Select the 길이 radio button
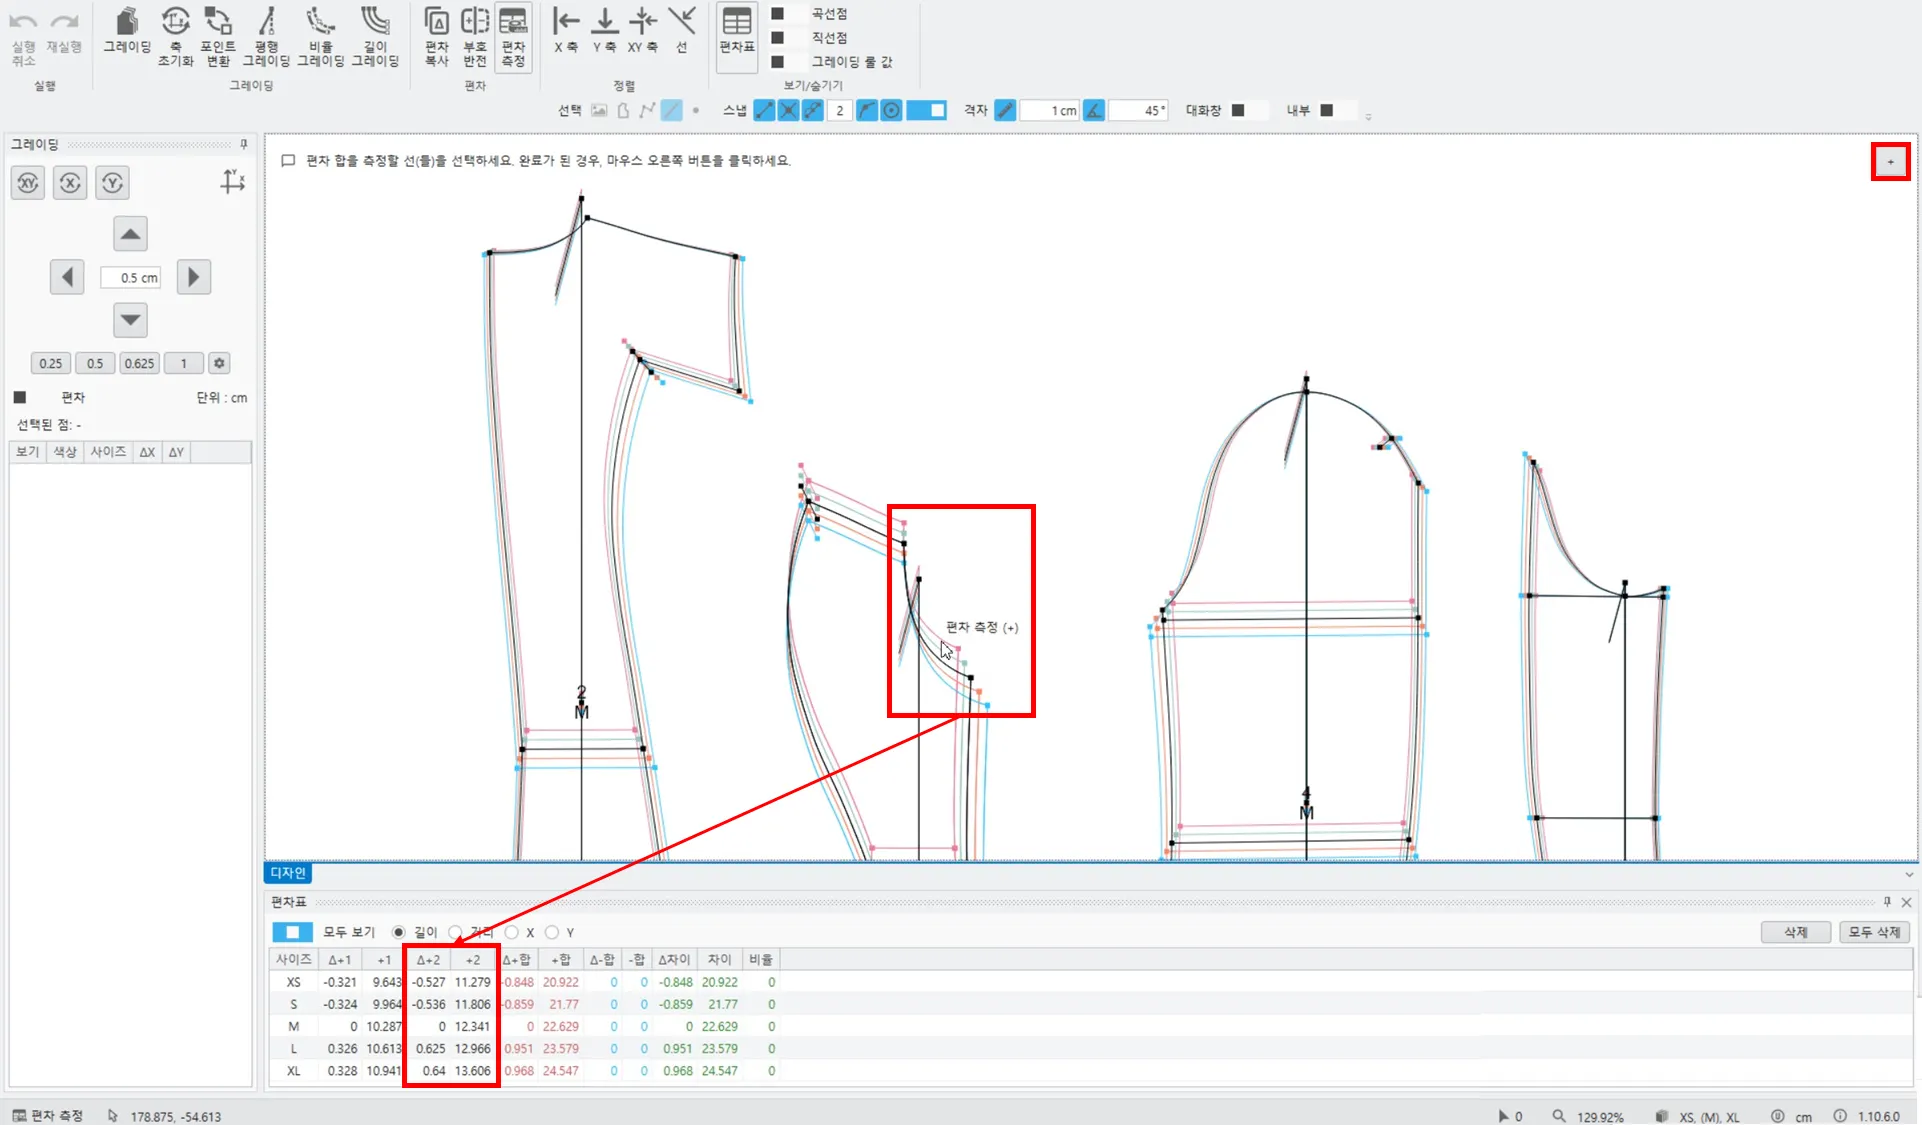Screen dimensions: 1922x1125 399,932
